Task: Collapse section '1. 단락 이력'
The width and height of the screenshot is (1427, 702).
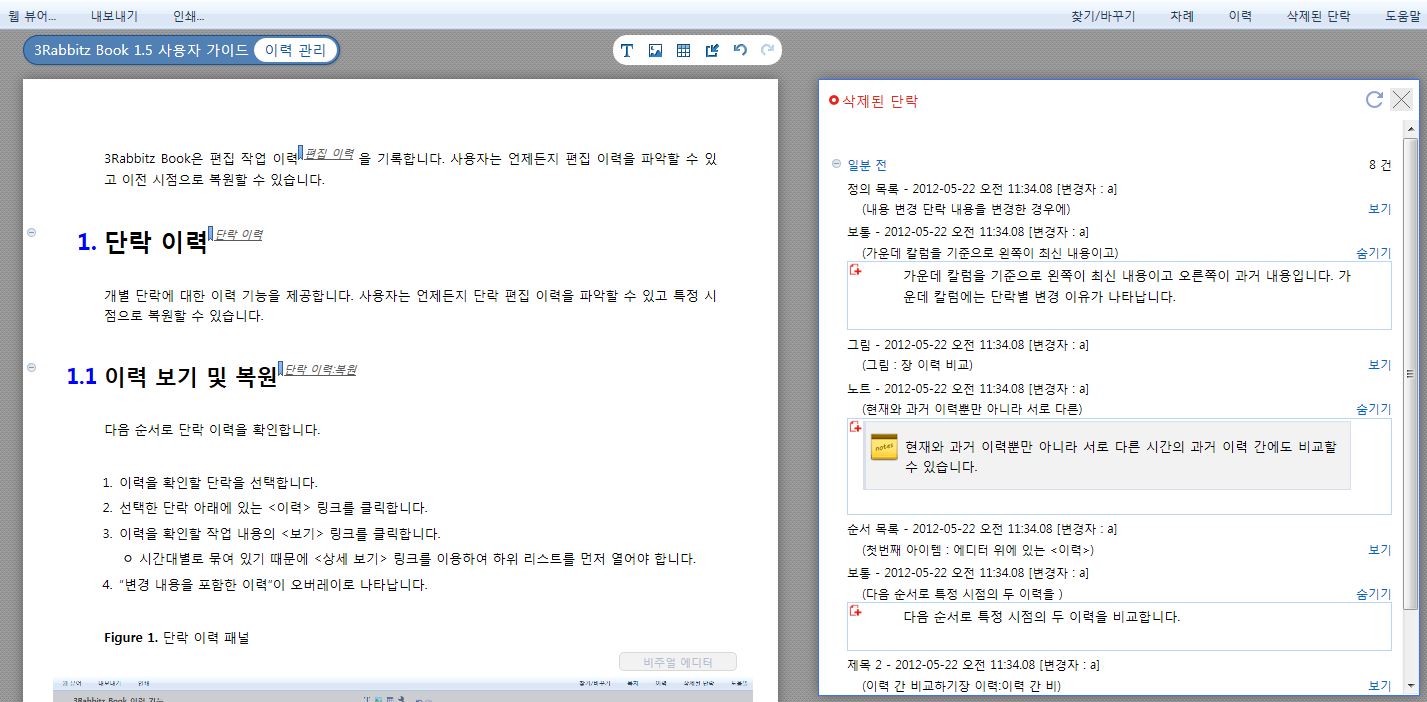Action: click(31, 232)
